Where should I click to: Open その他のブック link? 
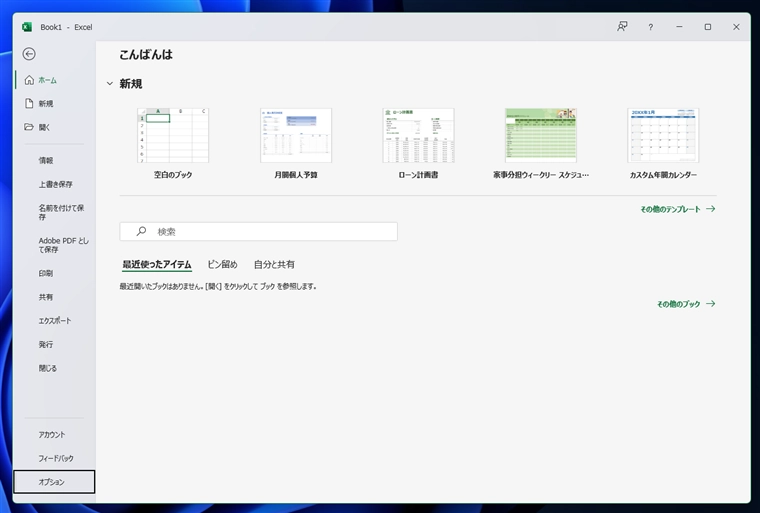686,304
